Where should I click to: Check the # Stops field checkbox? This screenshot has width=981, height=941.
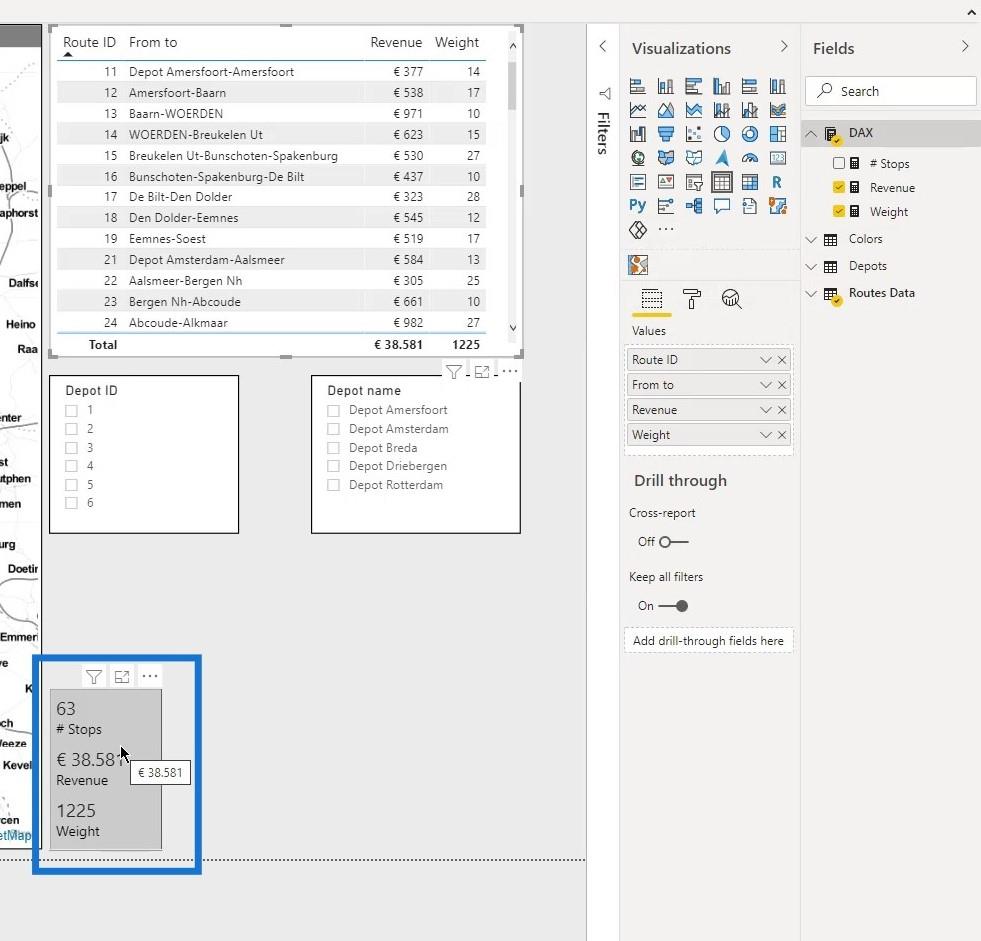click(839, 163)
